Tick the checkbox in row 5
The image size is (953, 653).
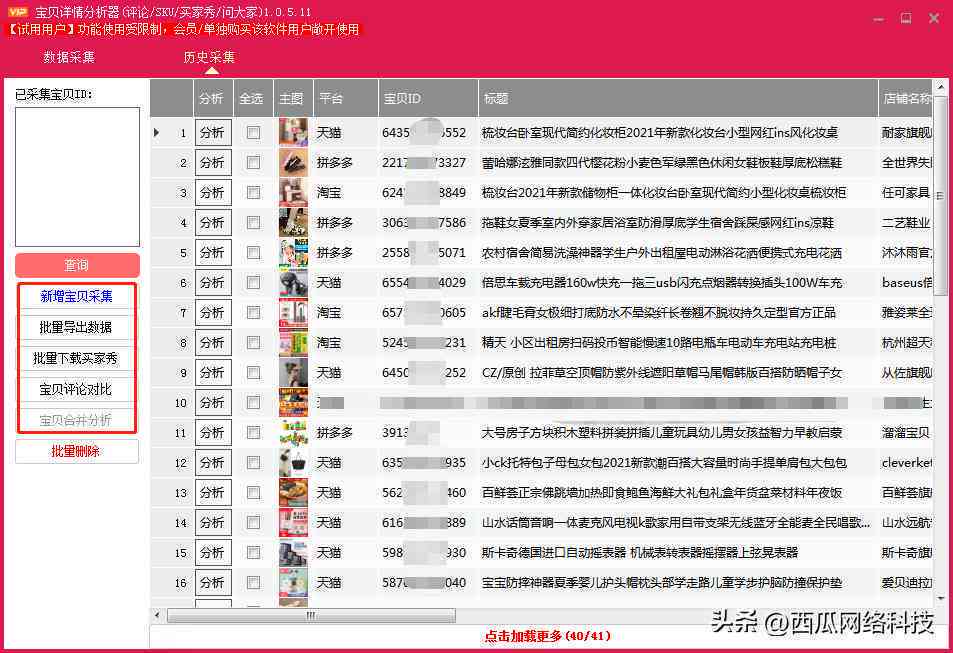pyautogui.click(x=253, y=253)
